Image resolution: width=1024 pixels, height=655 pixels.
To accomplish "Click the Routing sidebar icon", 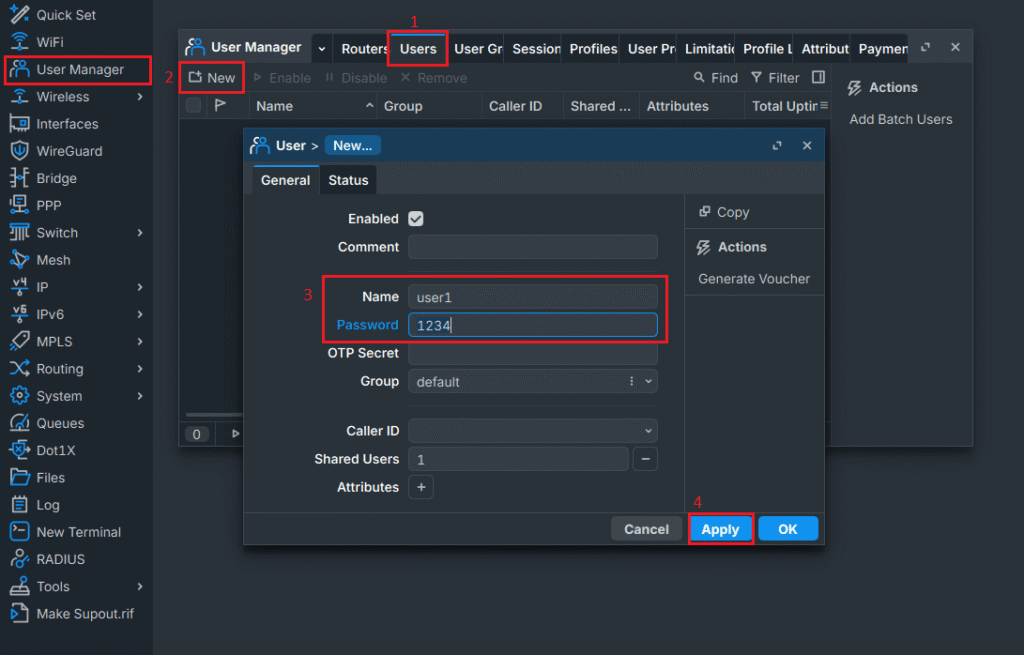I will tap(20, 368).
